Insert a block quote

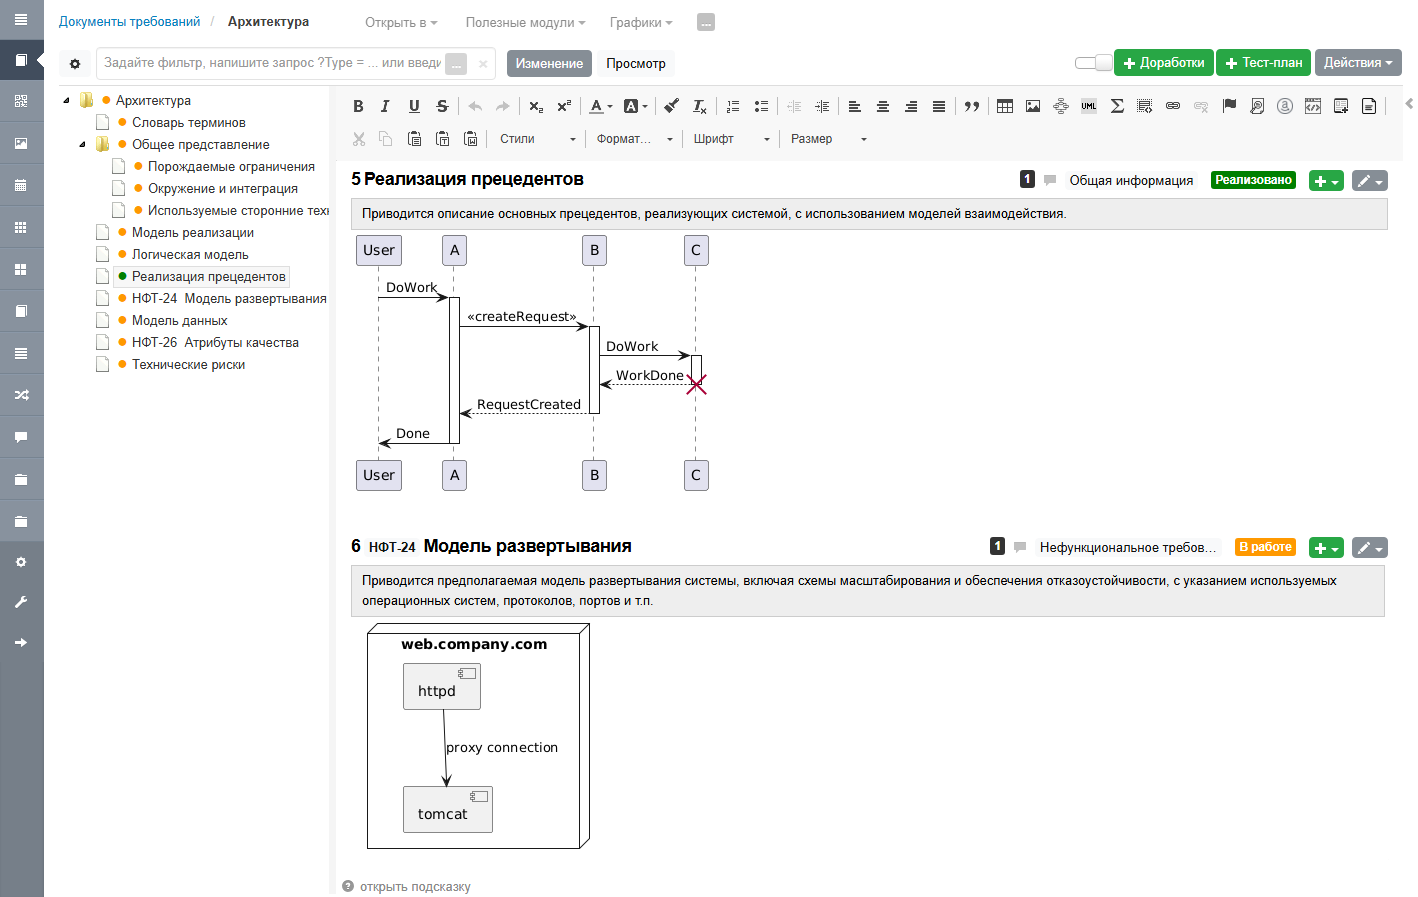[972, 106]
